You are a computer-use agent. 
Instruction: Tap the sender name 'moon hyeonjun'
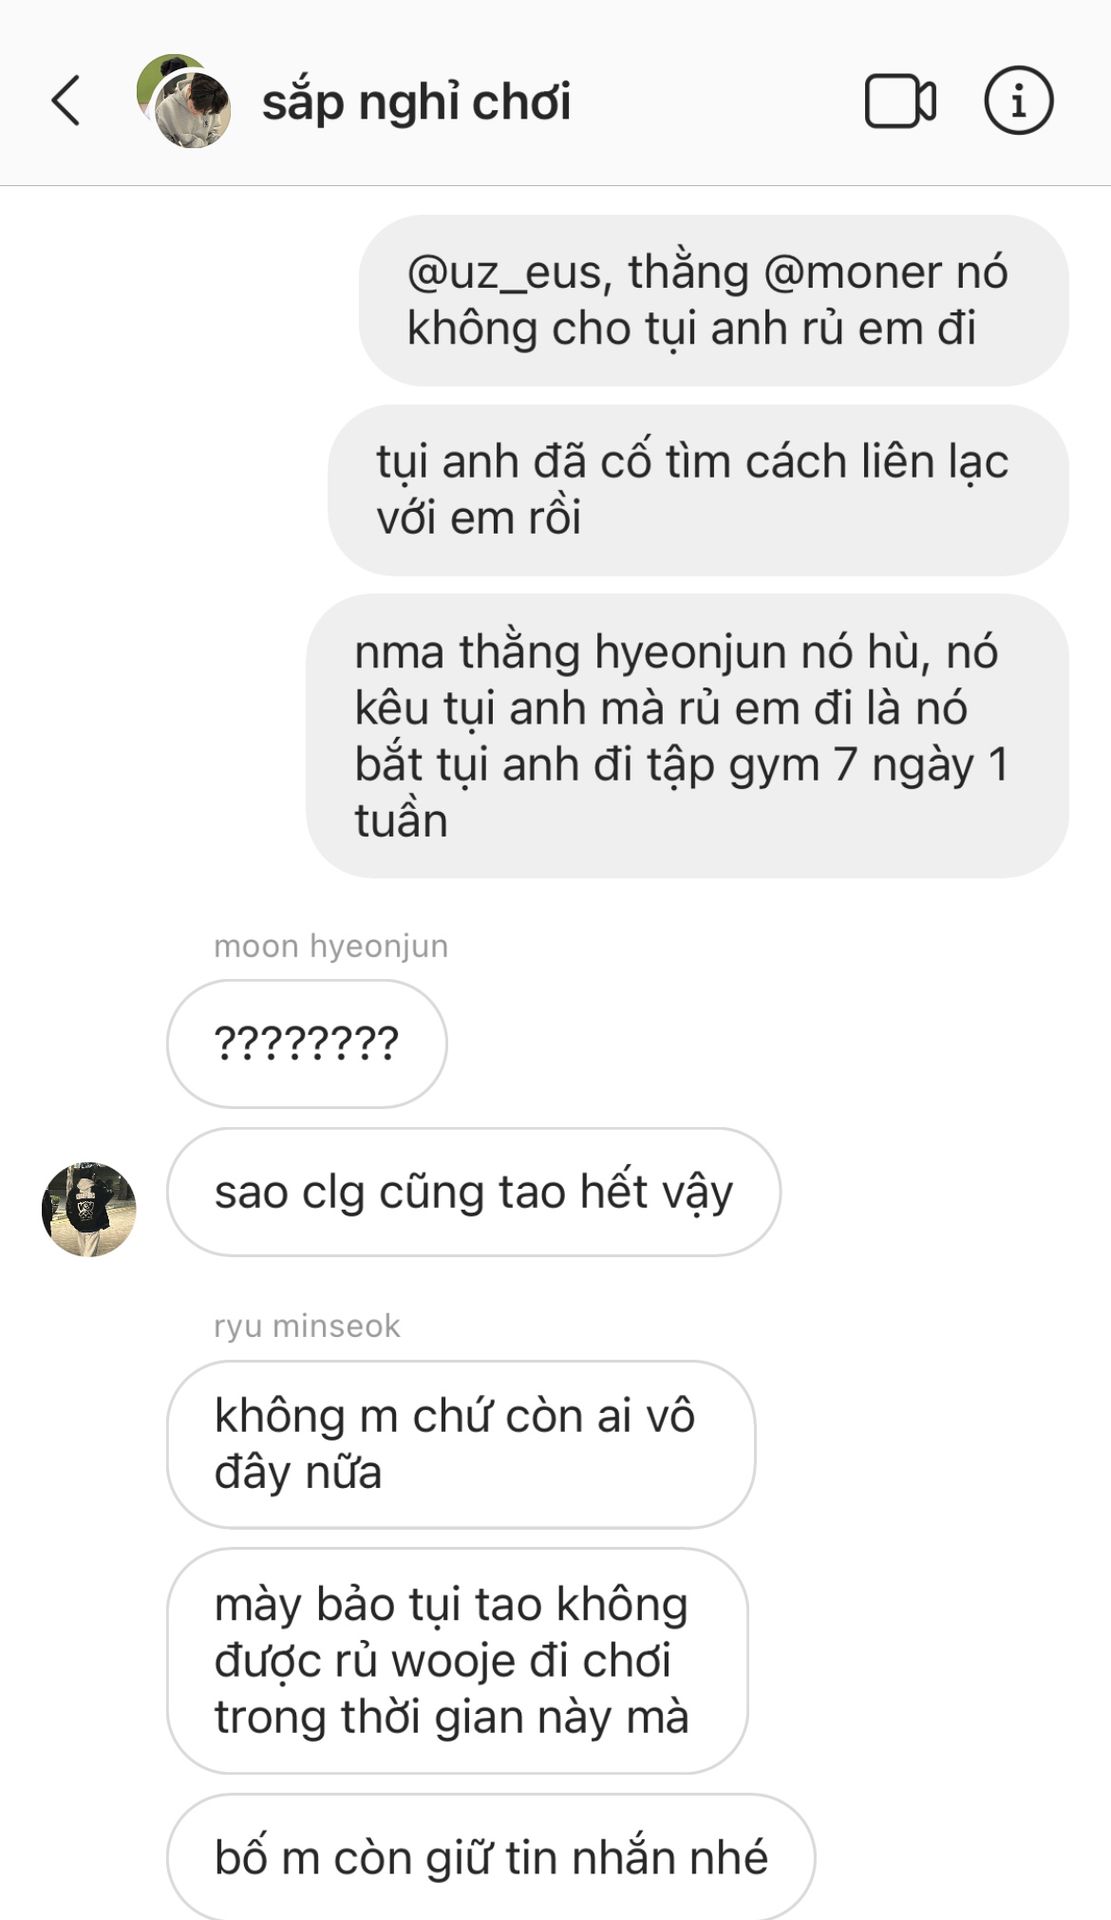click(331, 945)
